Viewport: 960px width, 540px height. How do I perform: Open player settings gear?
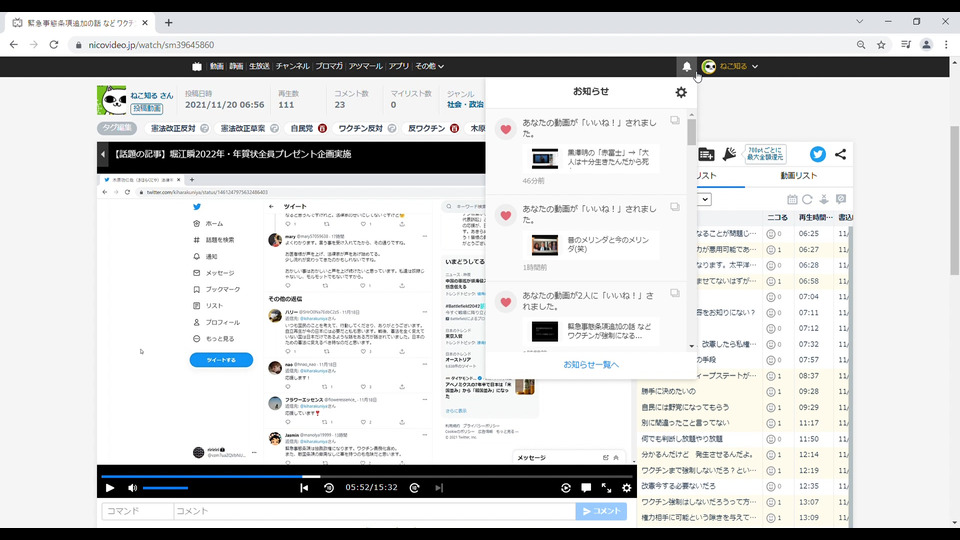[626, 488]
